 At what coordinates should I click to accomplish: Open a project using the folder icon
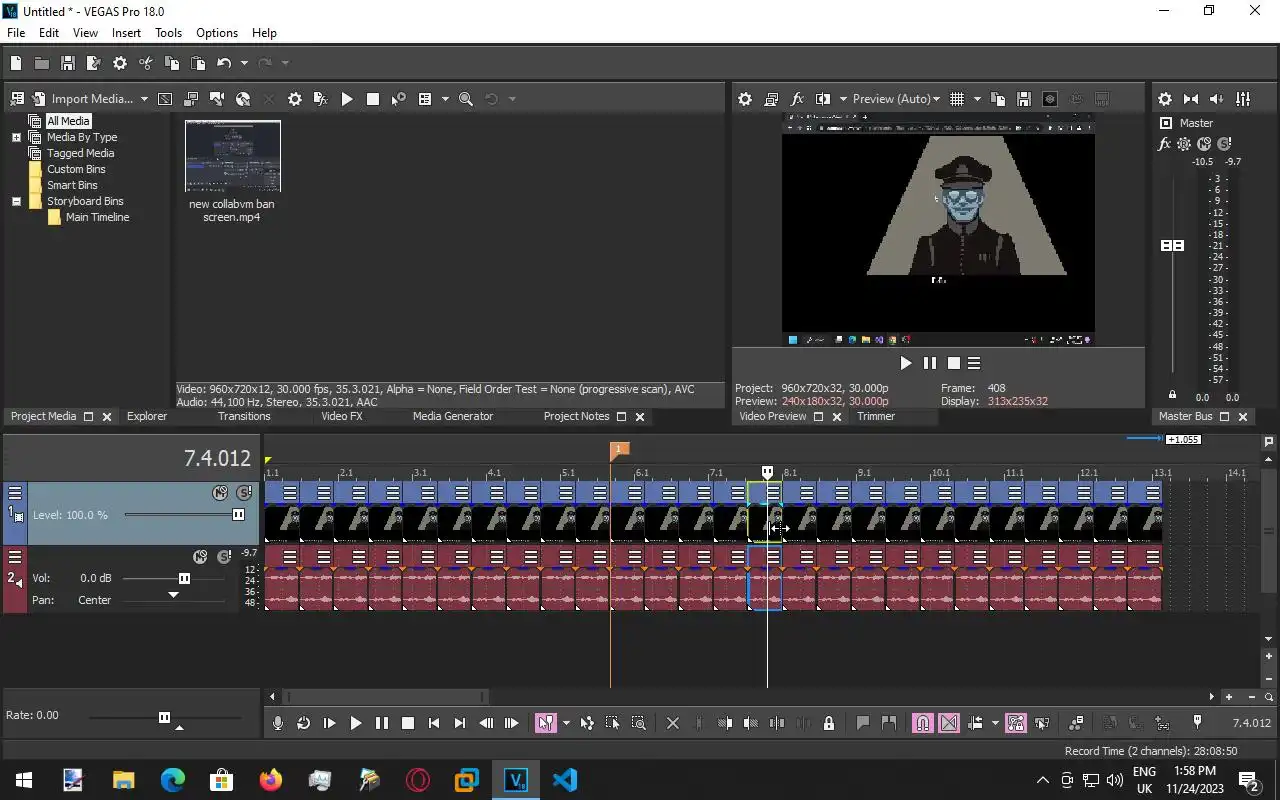click(x=42, y=63)
